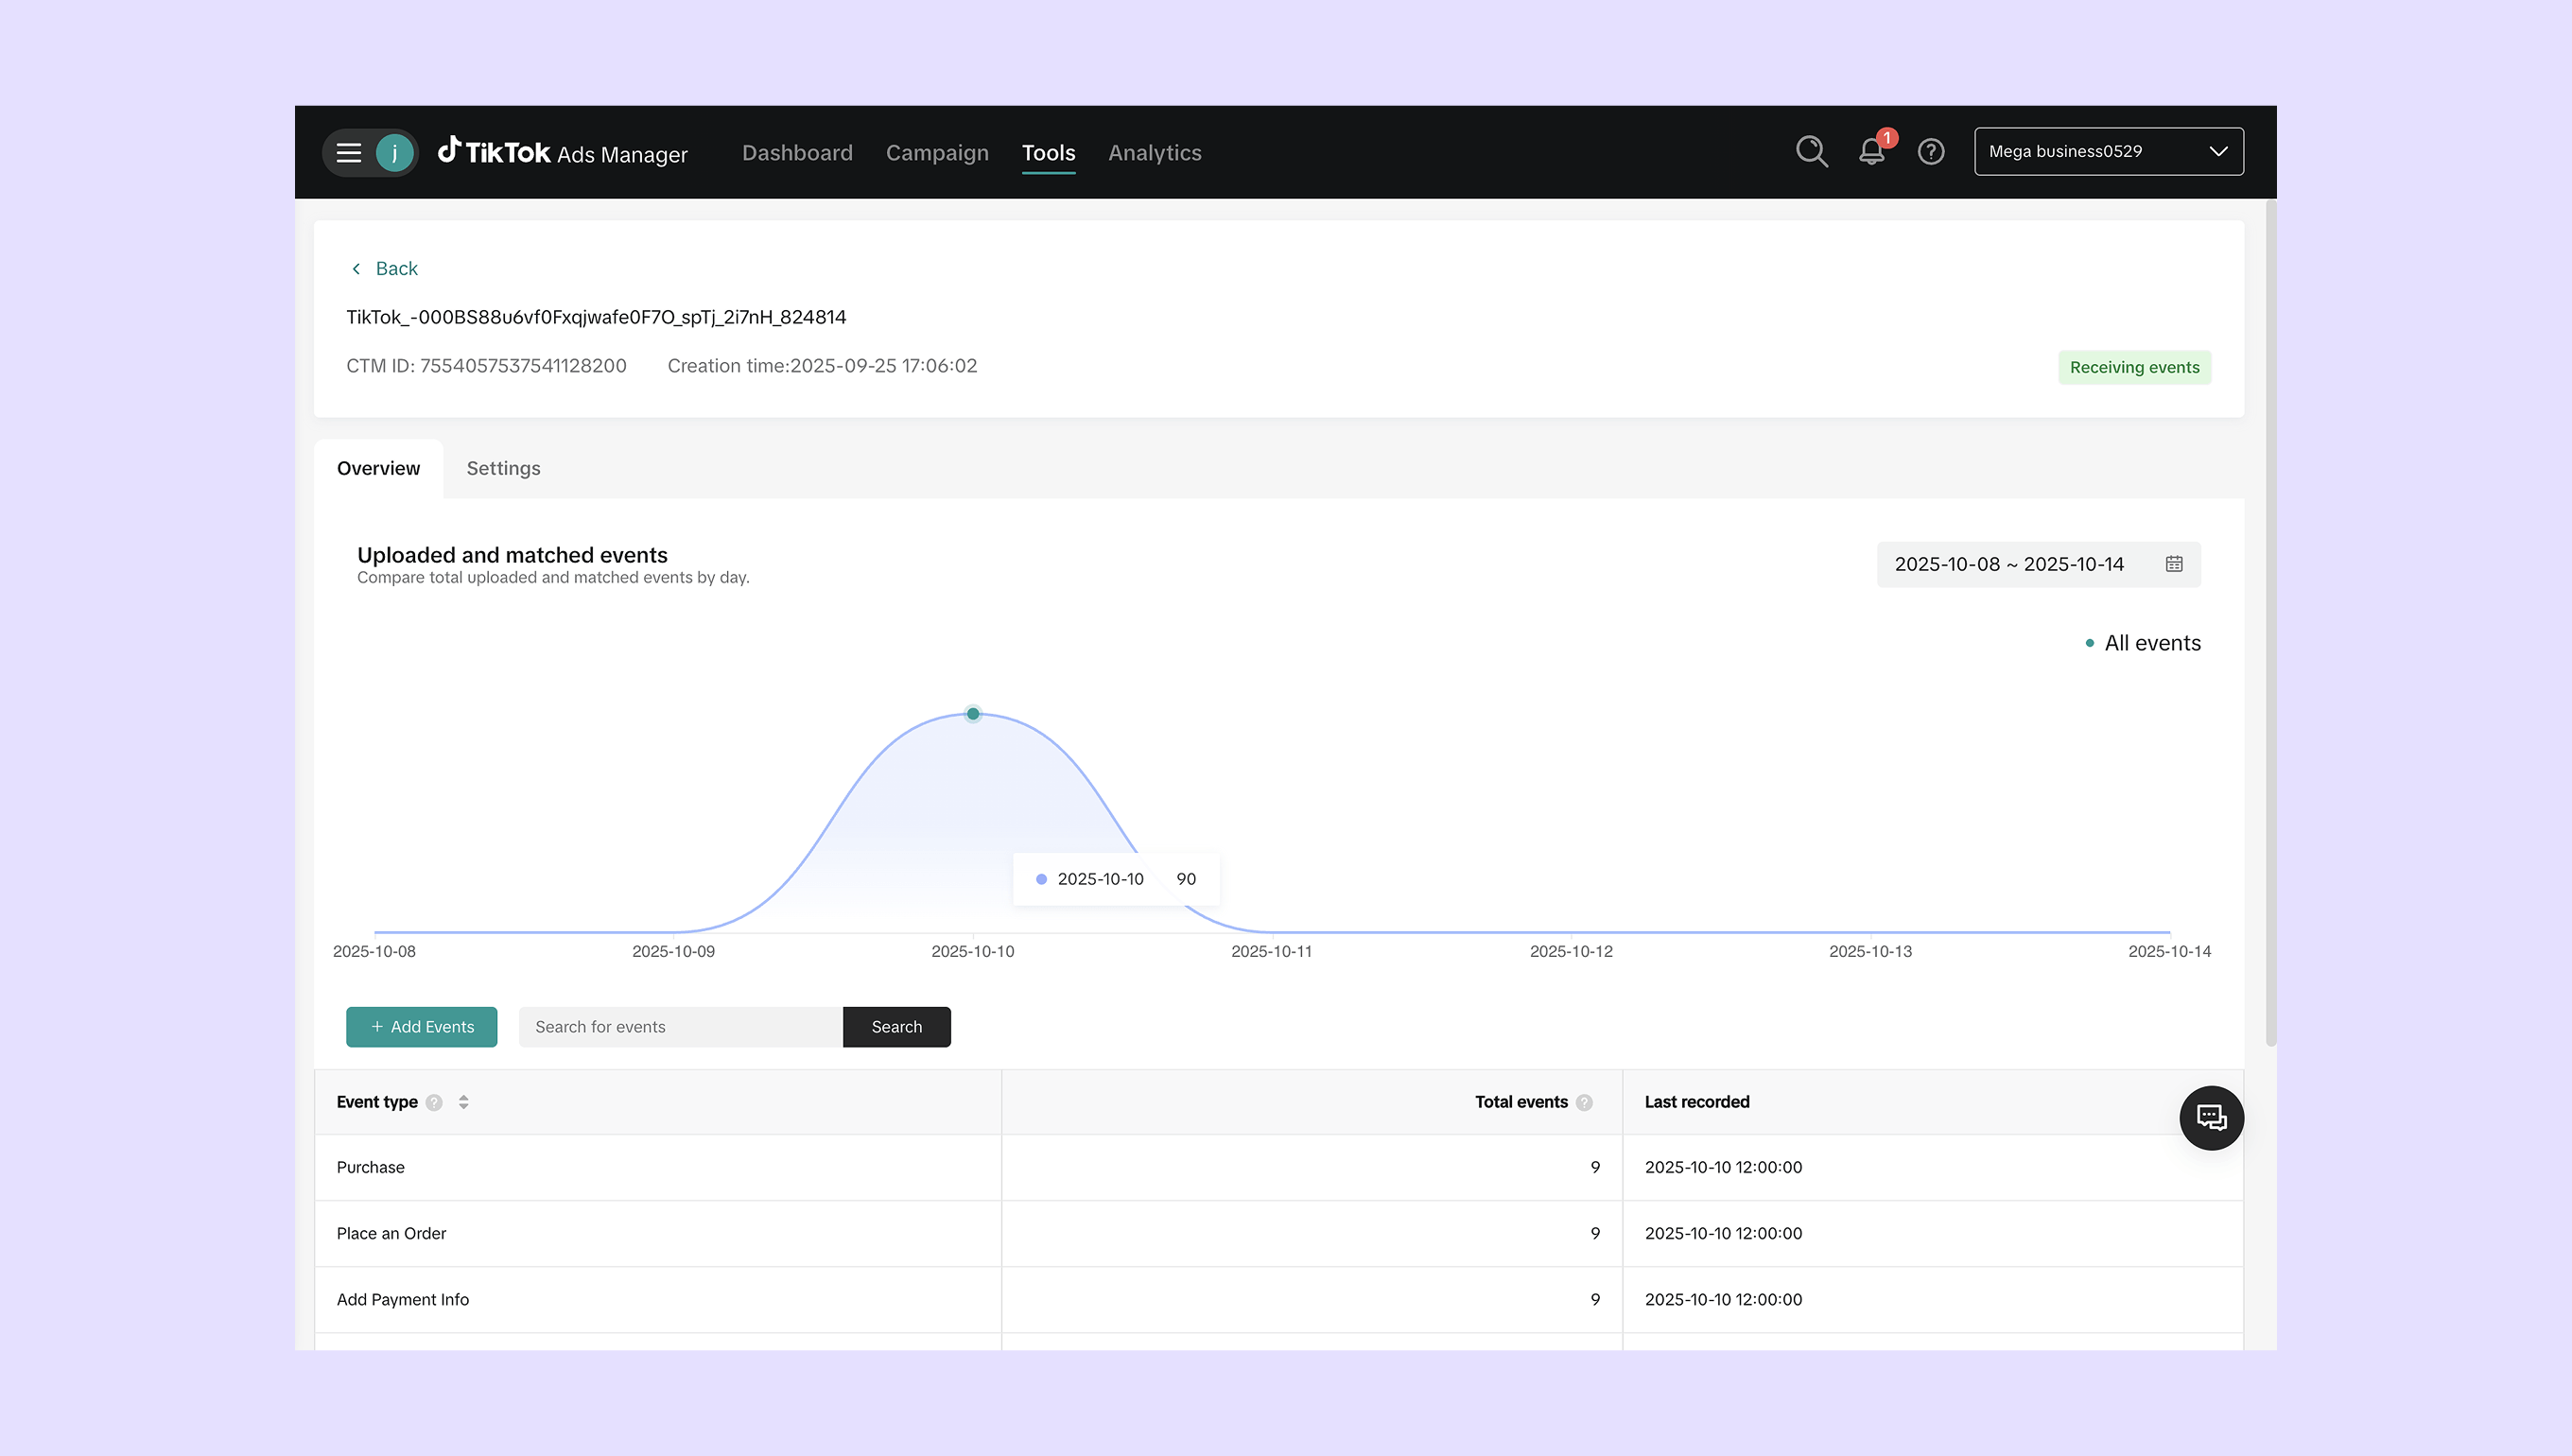Sort the table by Event type

463,1102
